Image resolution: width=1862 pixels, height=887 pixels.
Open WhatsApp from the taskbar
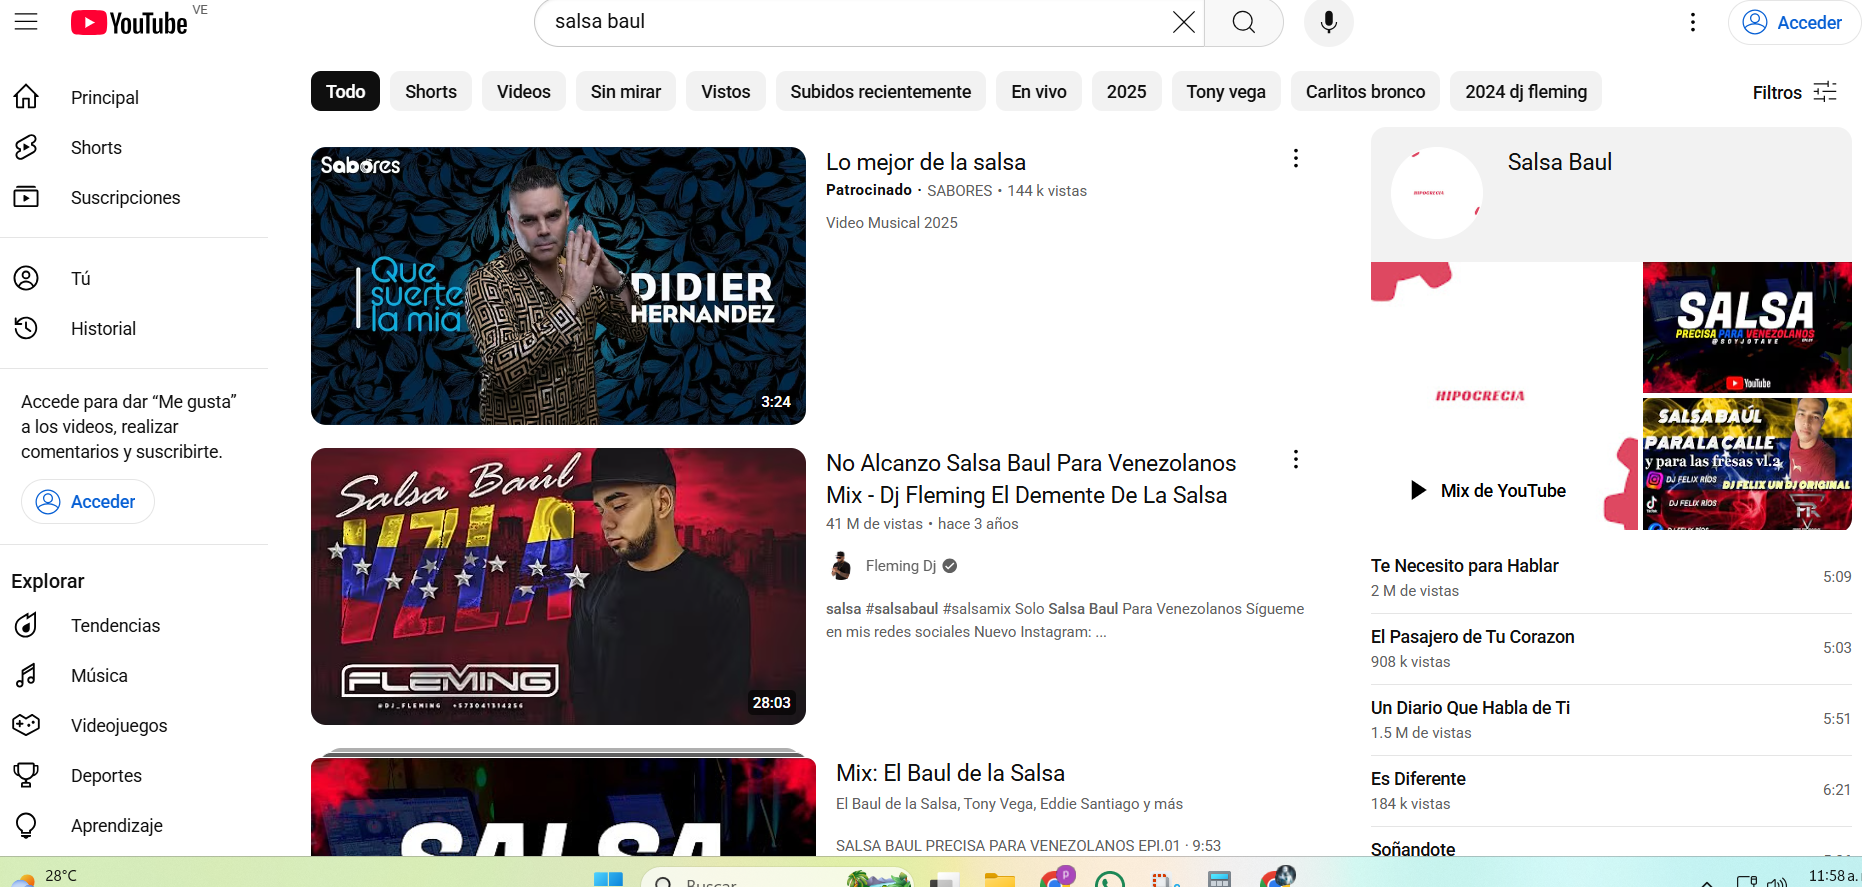click(1109, 879)
